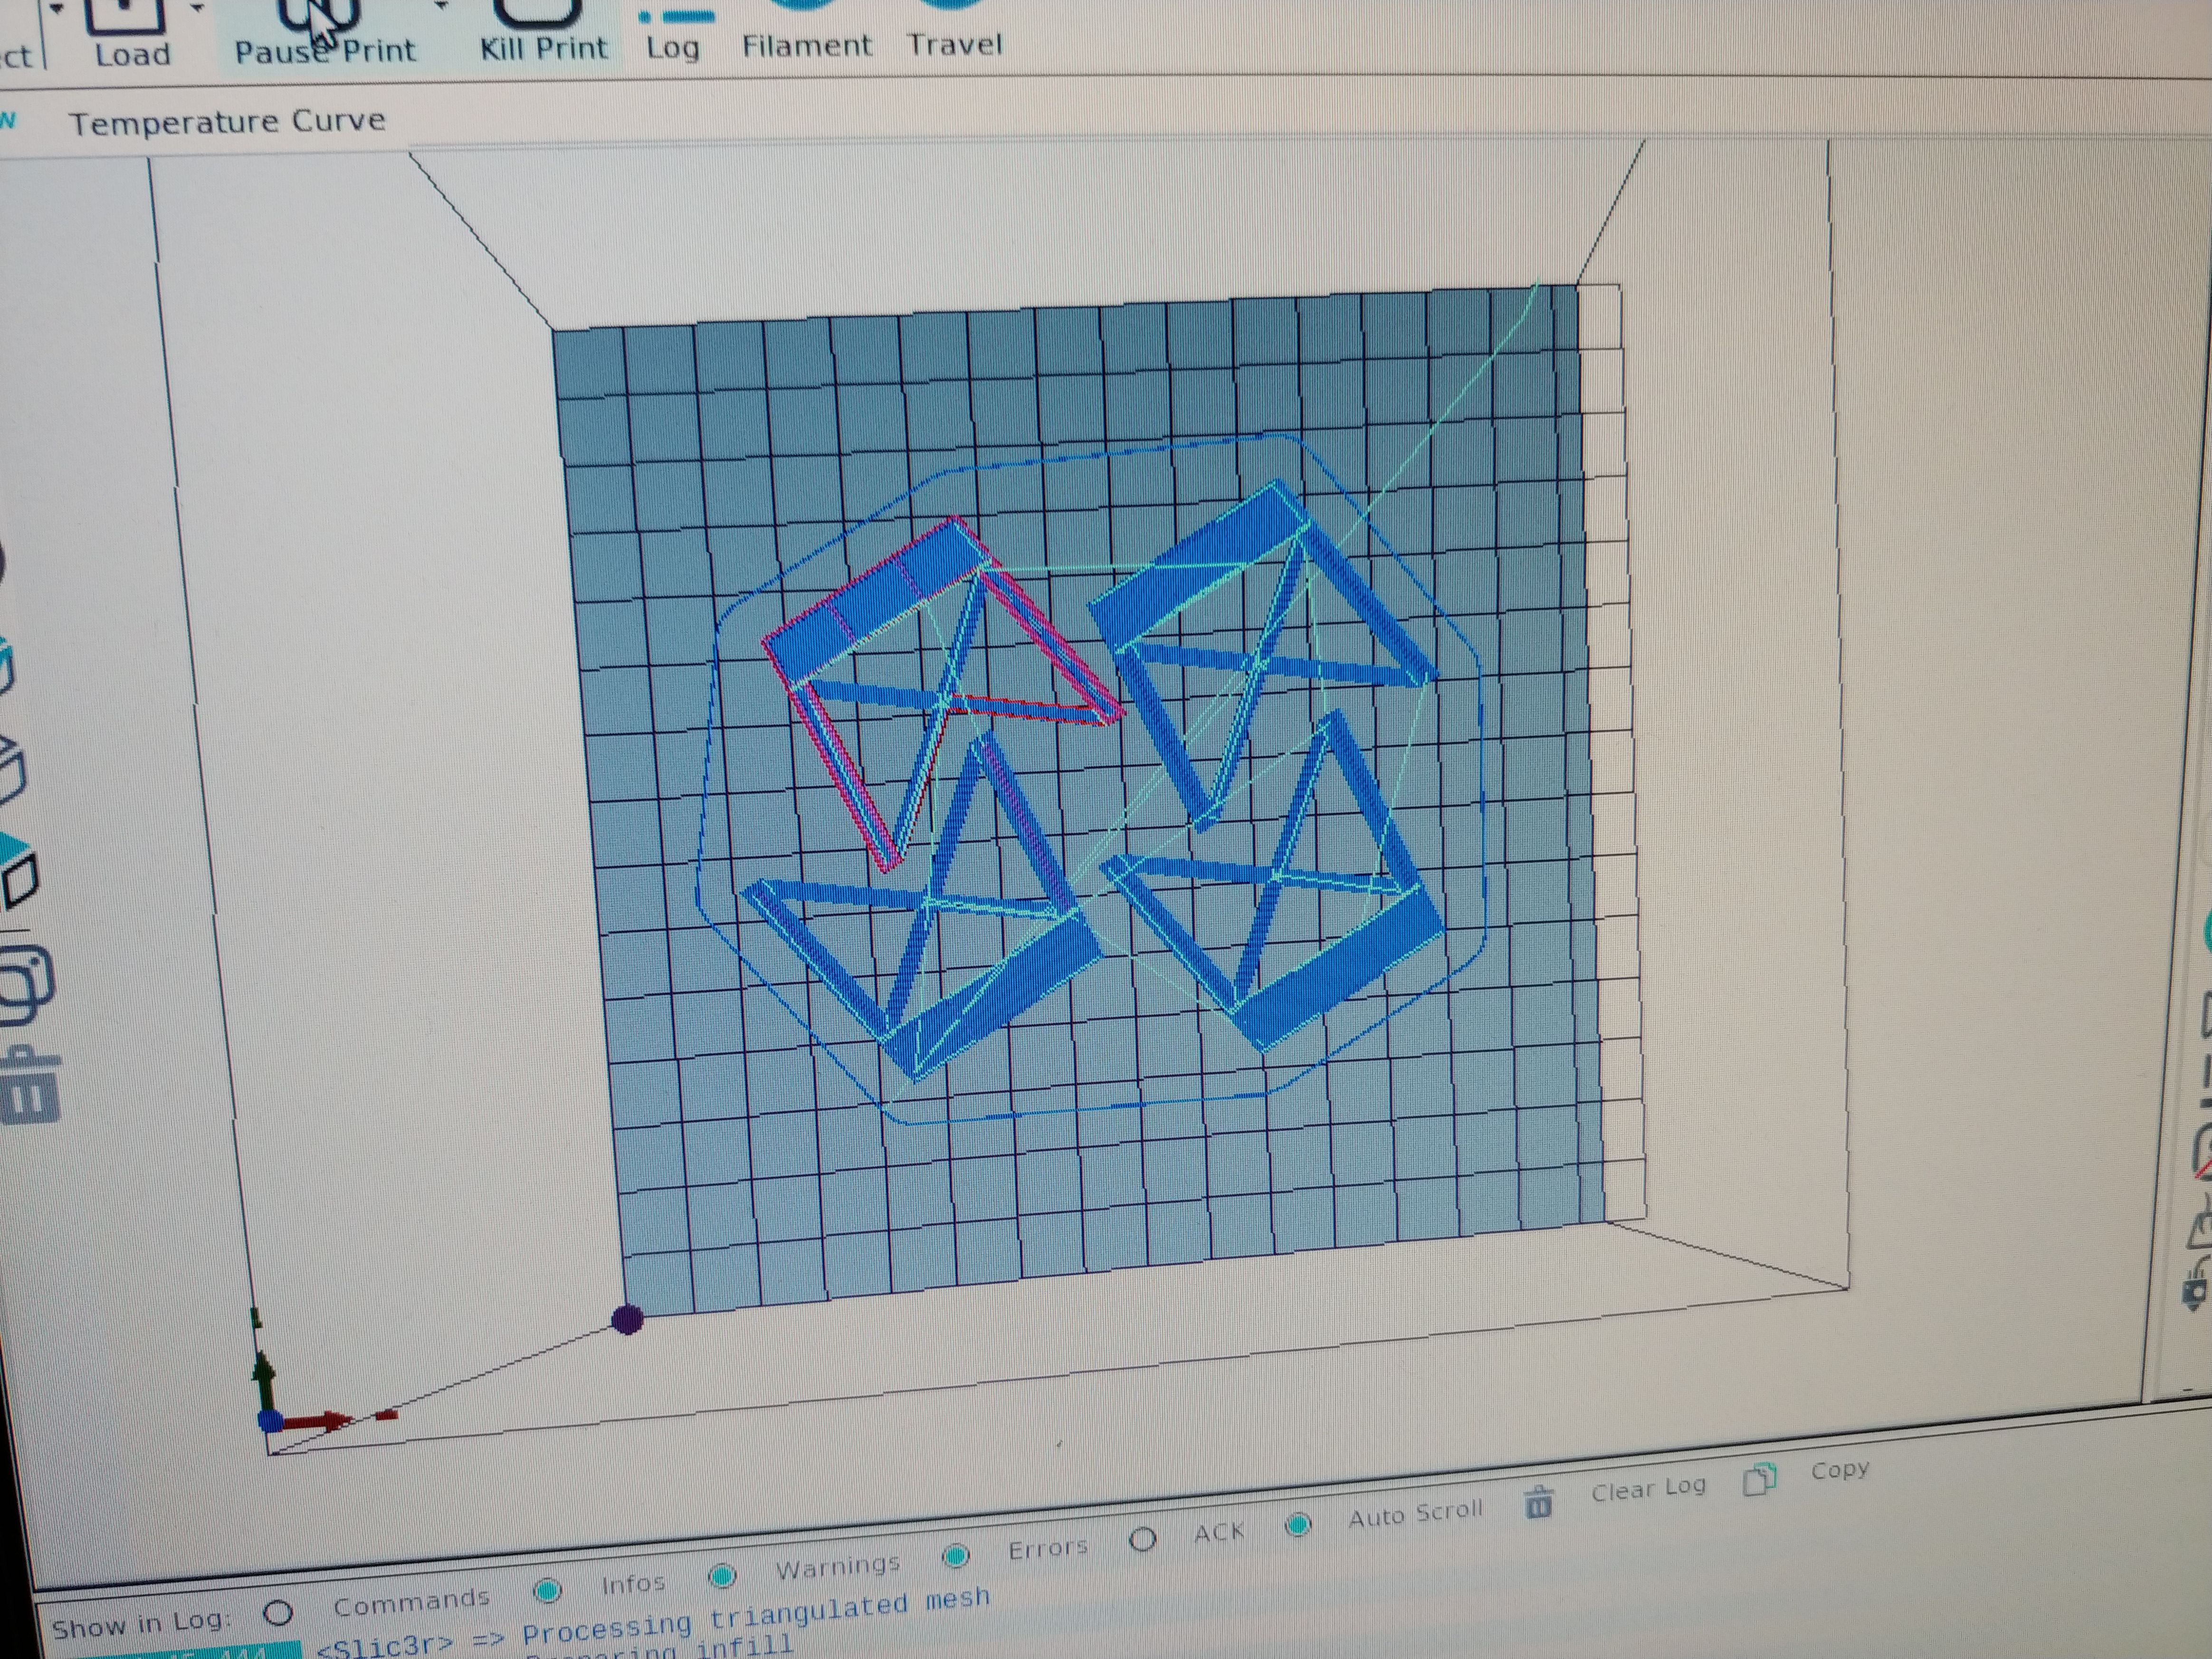Enable the ACK log filter
The width and height of the screenshot is (2212, 1659).
pyautogui.click(x=1142, y=1539)
